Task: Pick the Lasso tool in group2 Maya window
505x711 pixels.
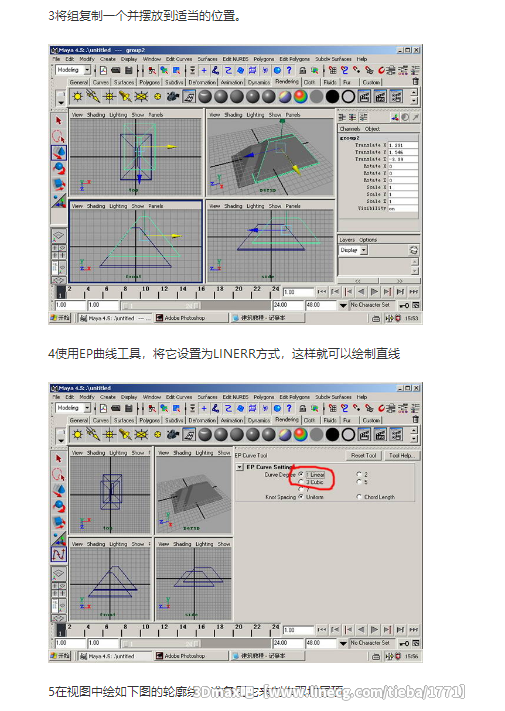Action: pos(58,136)
